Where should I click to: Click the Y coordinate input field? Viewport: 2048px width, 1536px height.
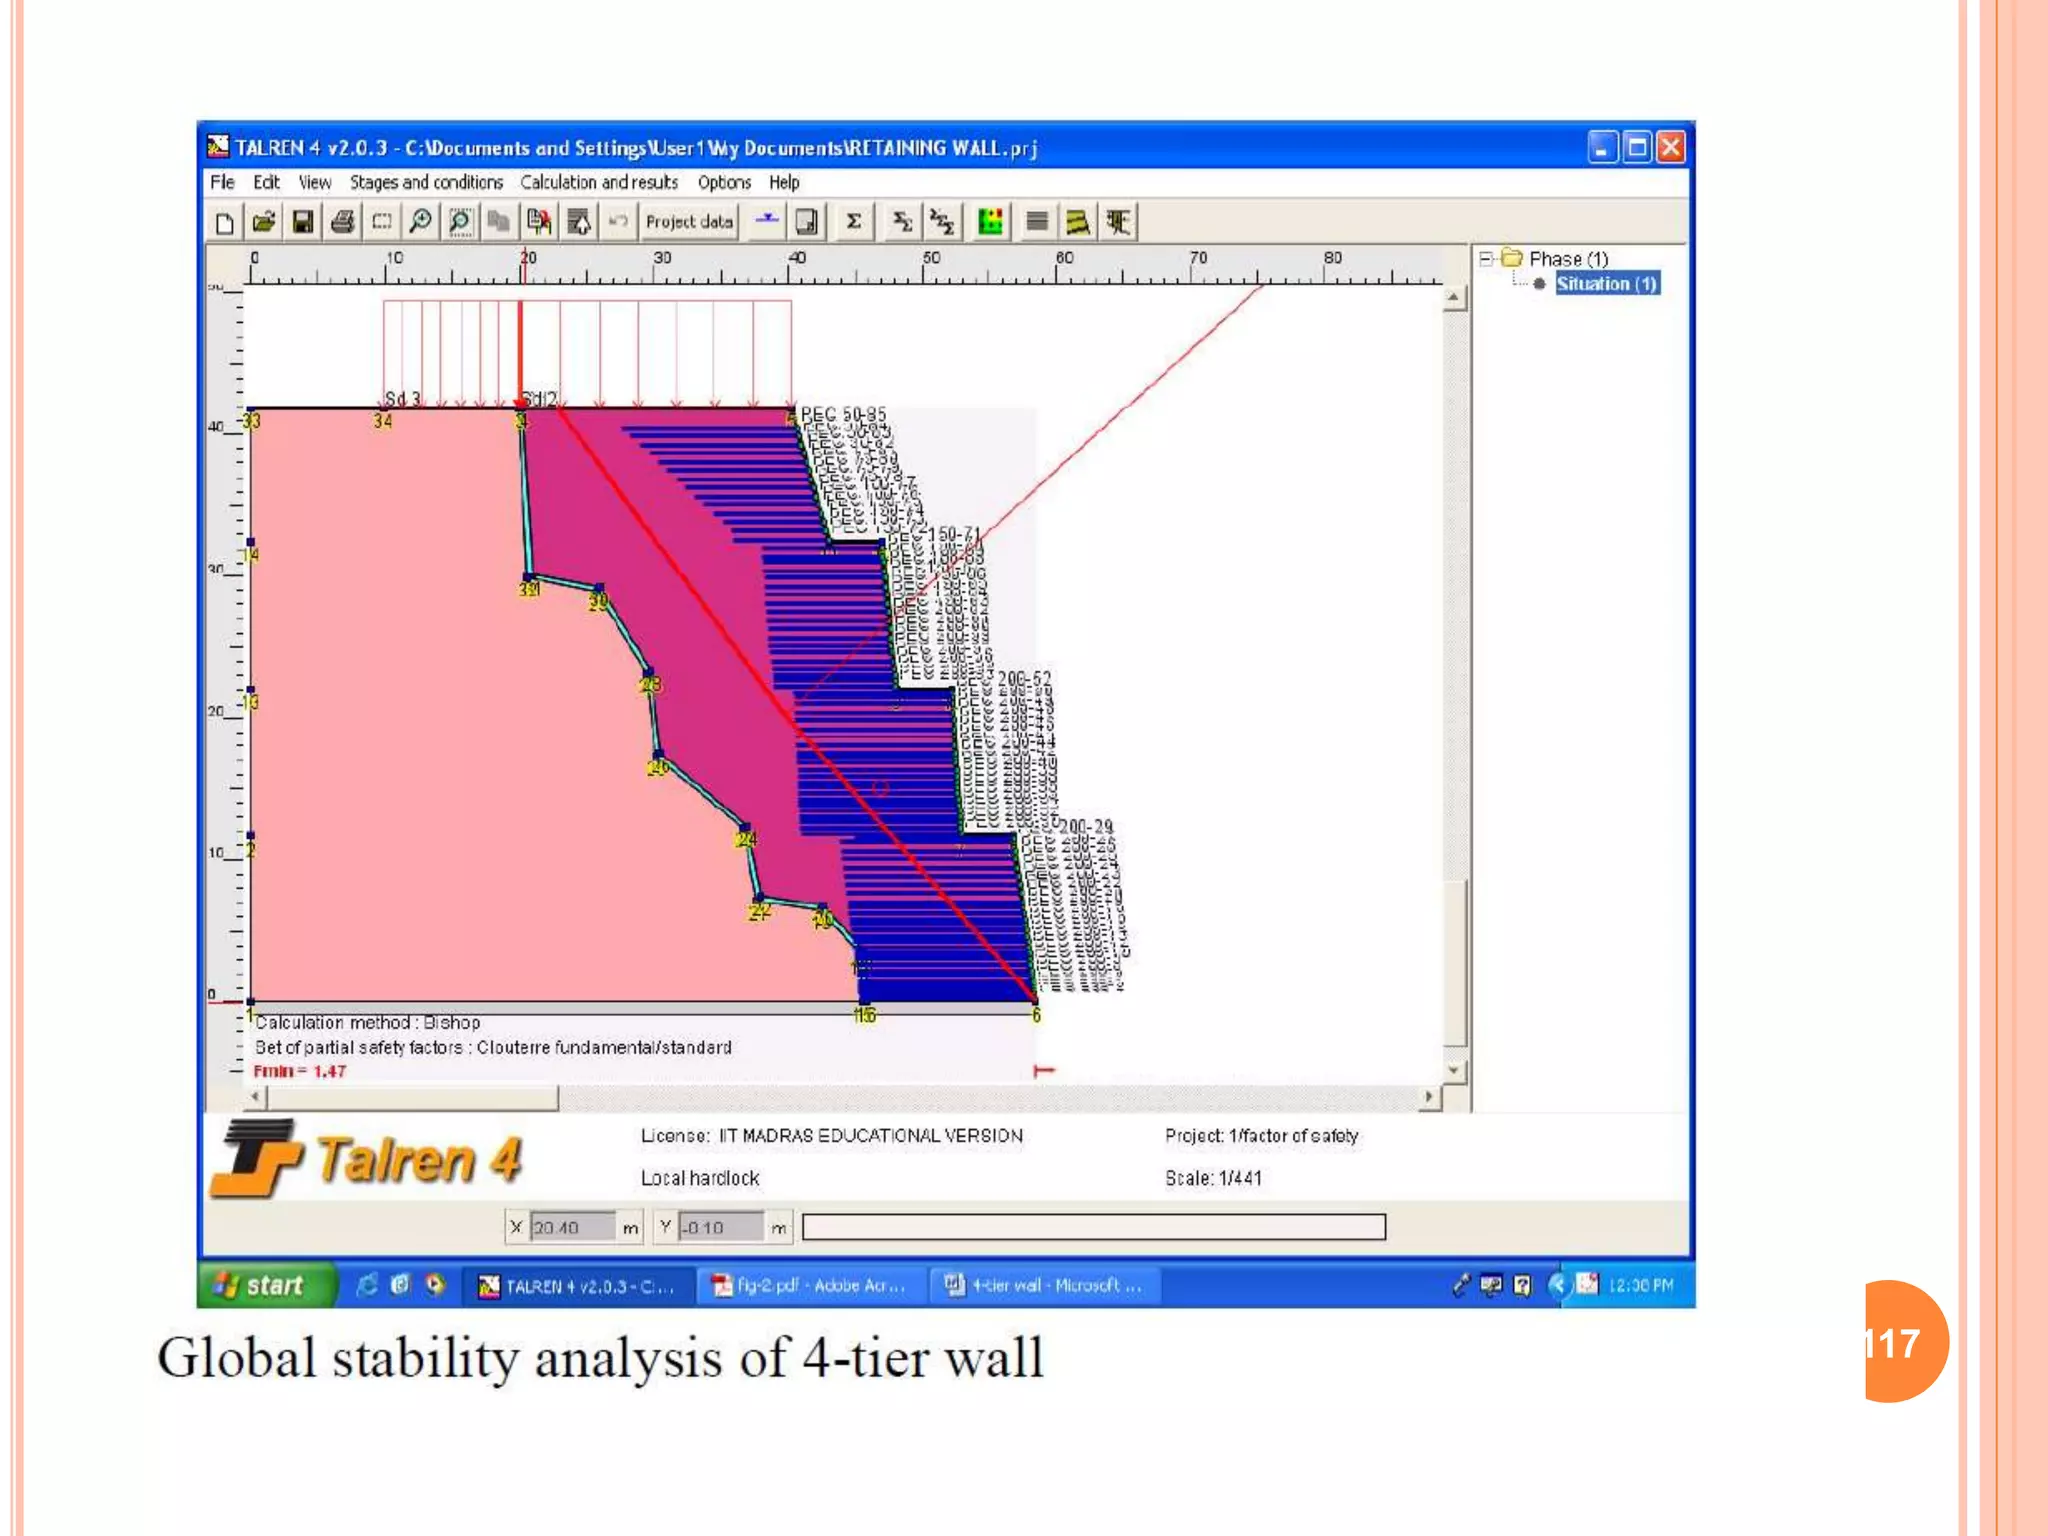click(x=721, y=1227)
